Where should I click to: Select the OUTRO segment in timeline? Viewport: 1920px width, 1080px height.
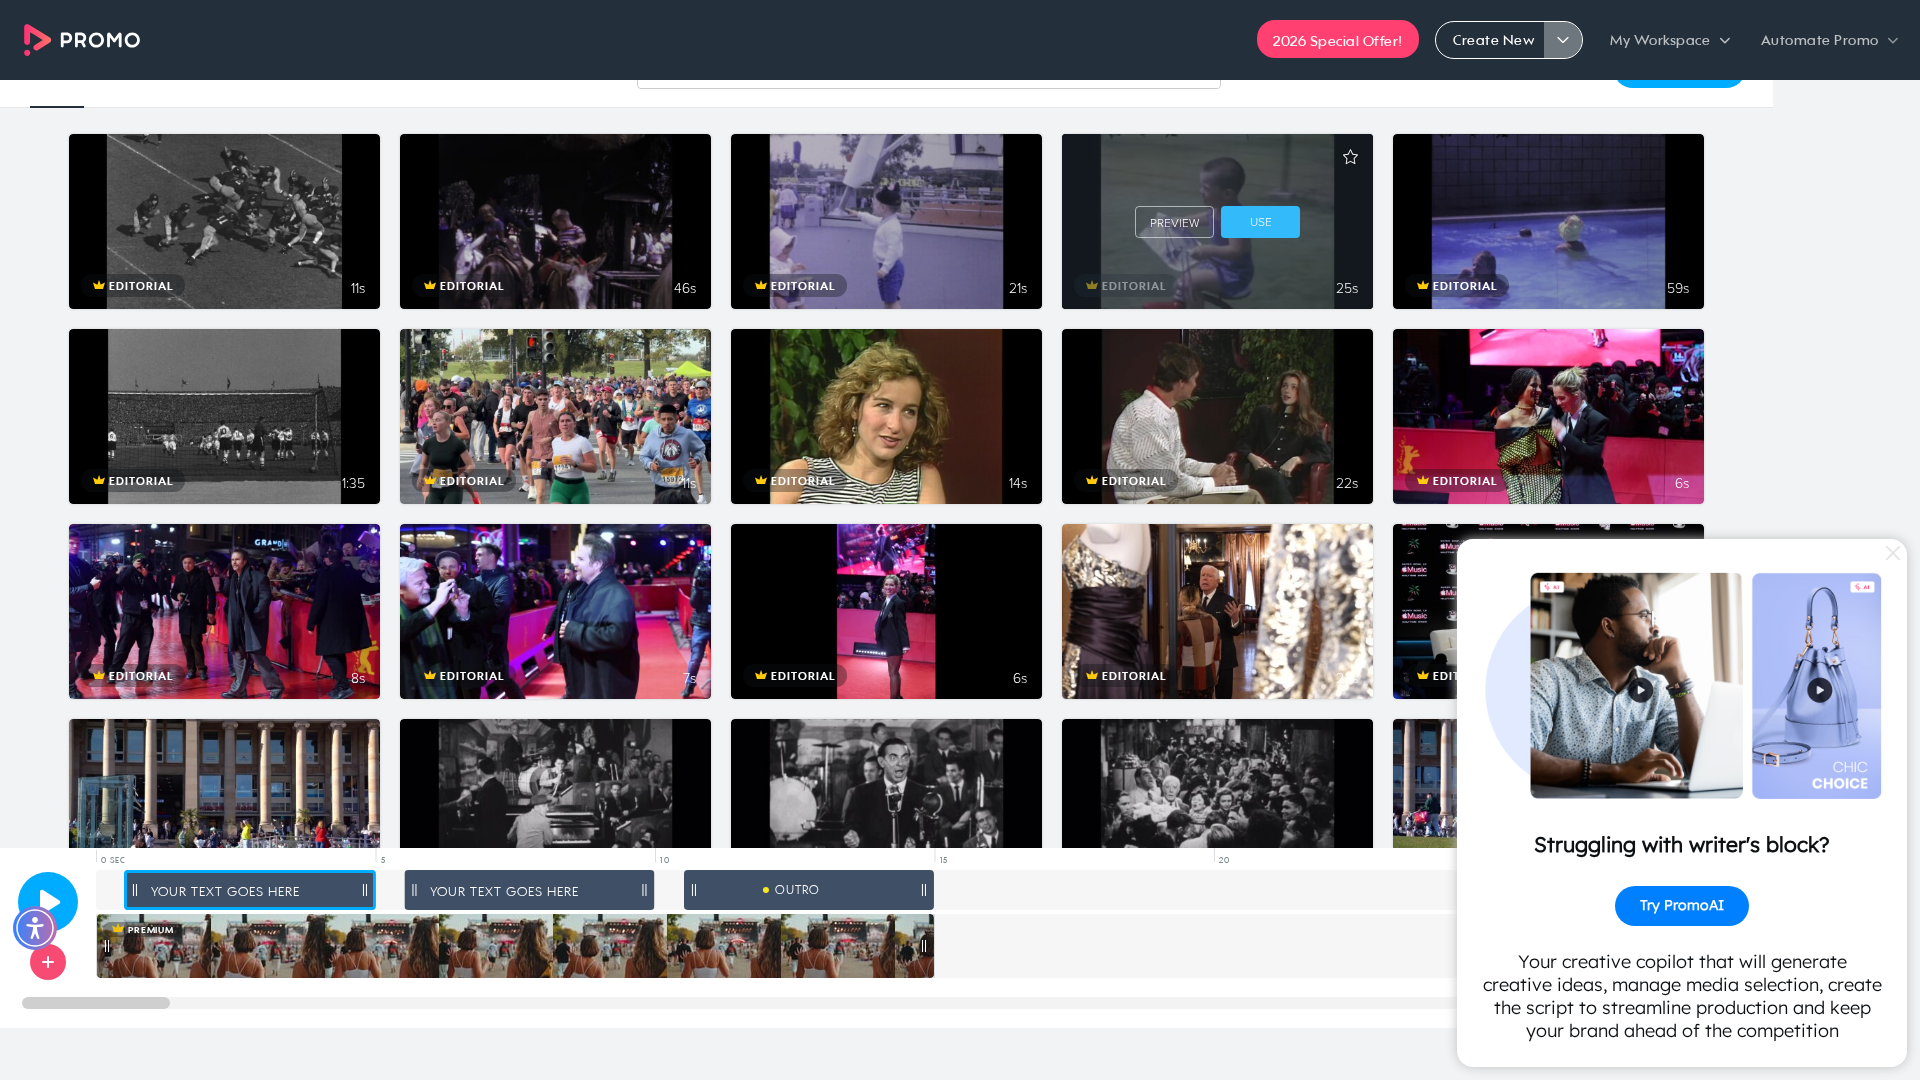coord(809,890)
